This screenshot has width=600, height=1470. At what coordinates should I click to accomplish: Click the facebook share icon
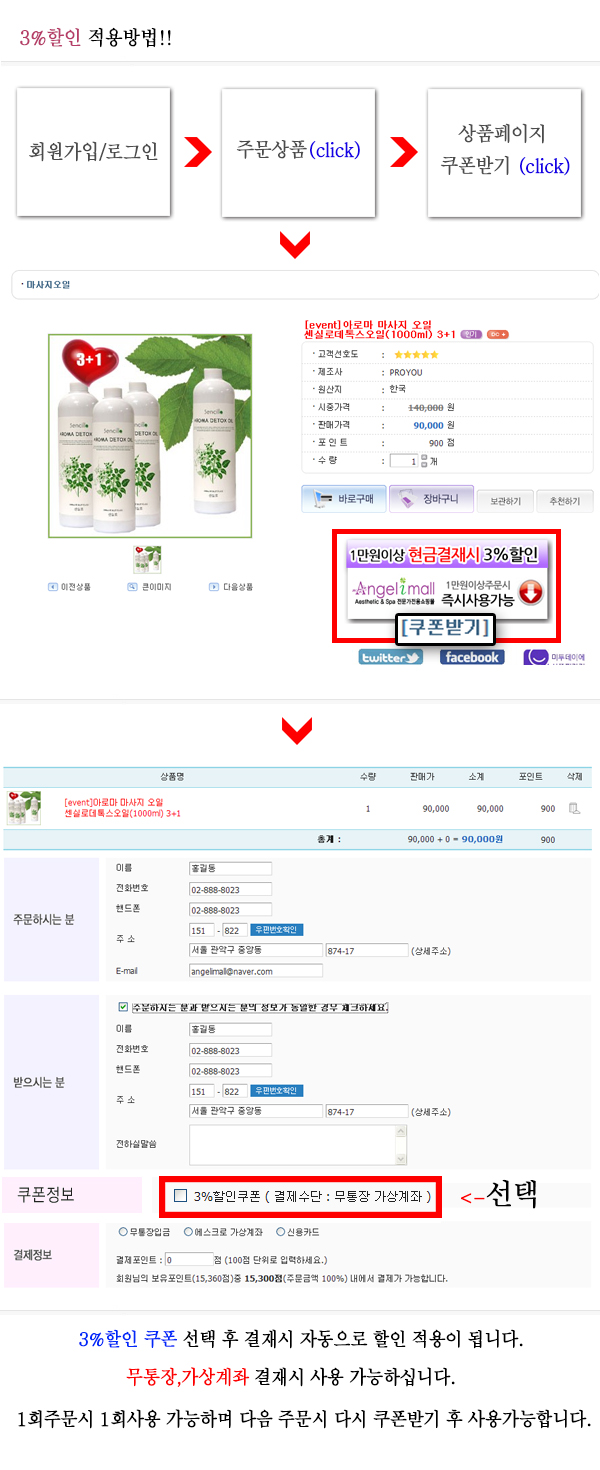tap(472, 657)
